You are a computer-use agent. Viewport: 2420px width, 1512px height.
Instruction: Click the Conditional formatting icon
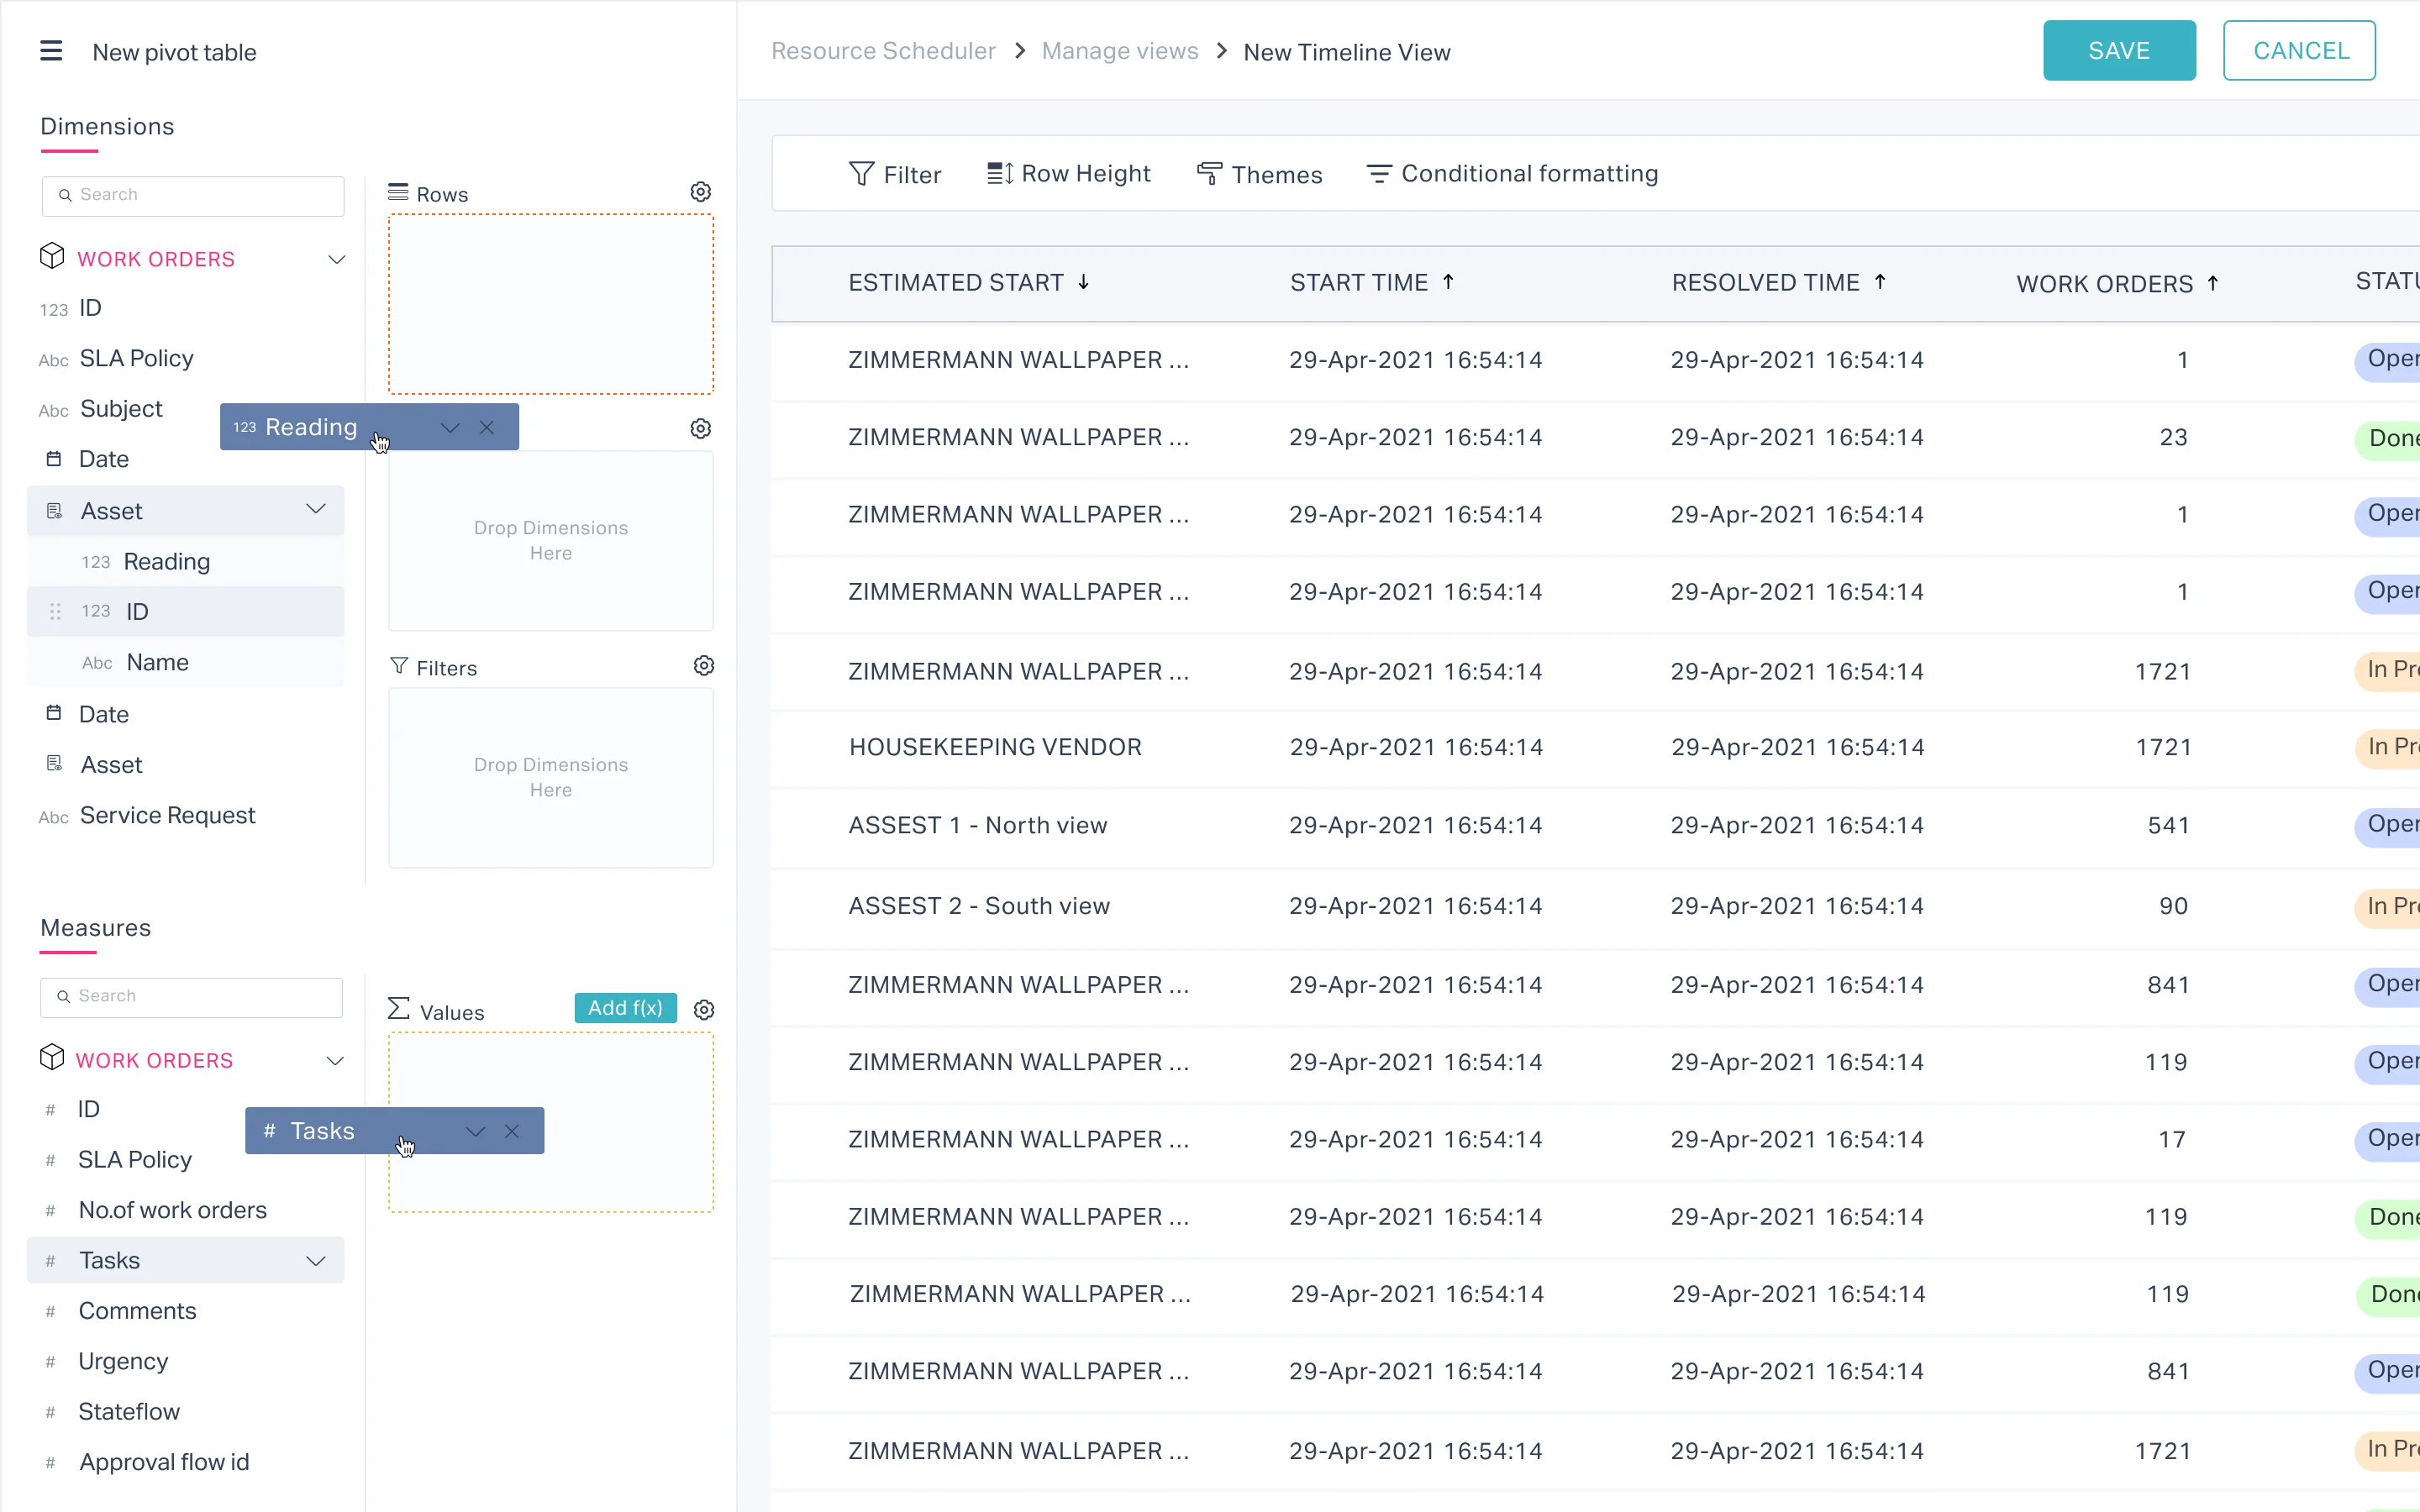coord(1379,174)
